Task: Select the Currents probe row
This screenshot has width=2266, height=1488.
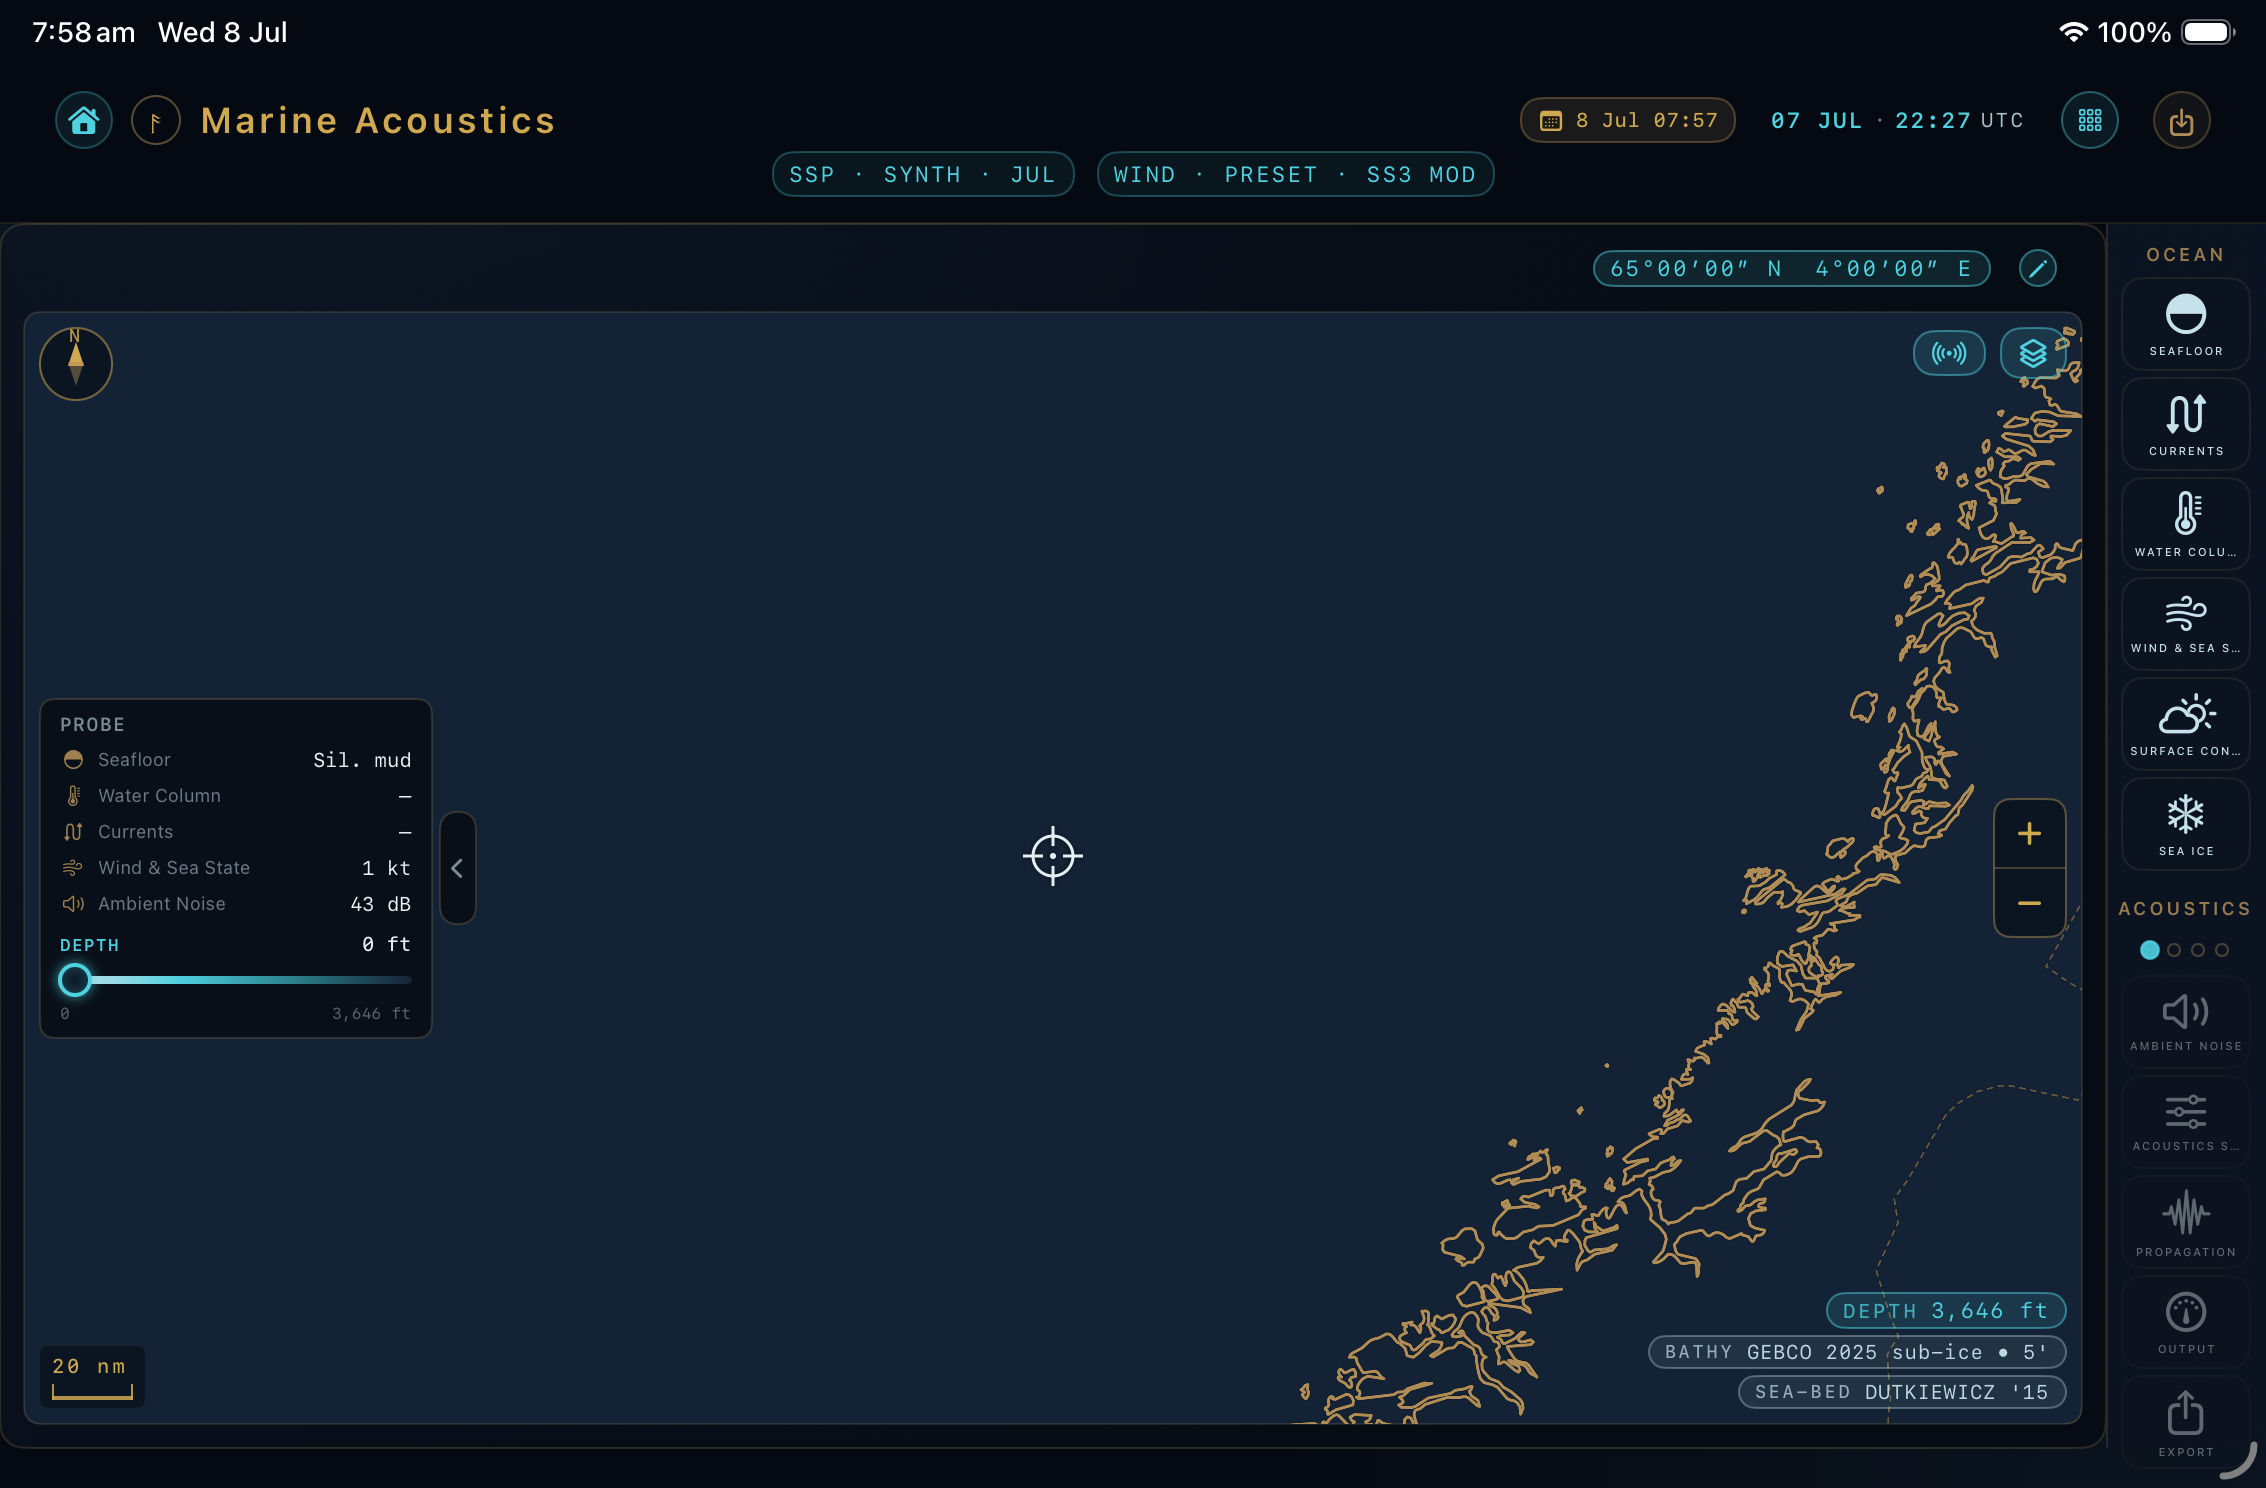Action: (236, 832)
